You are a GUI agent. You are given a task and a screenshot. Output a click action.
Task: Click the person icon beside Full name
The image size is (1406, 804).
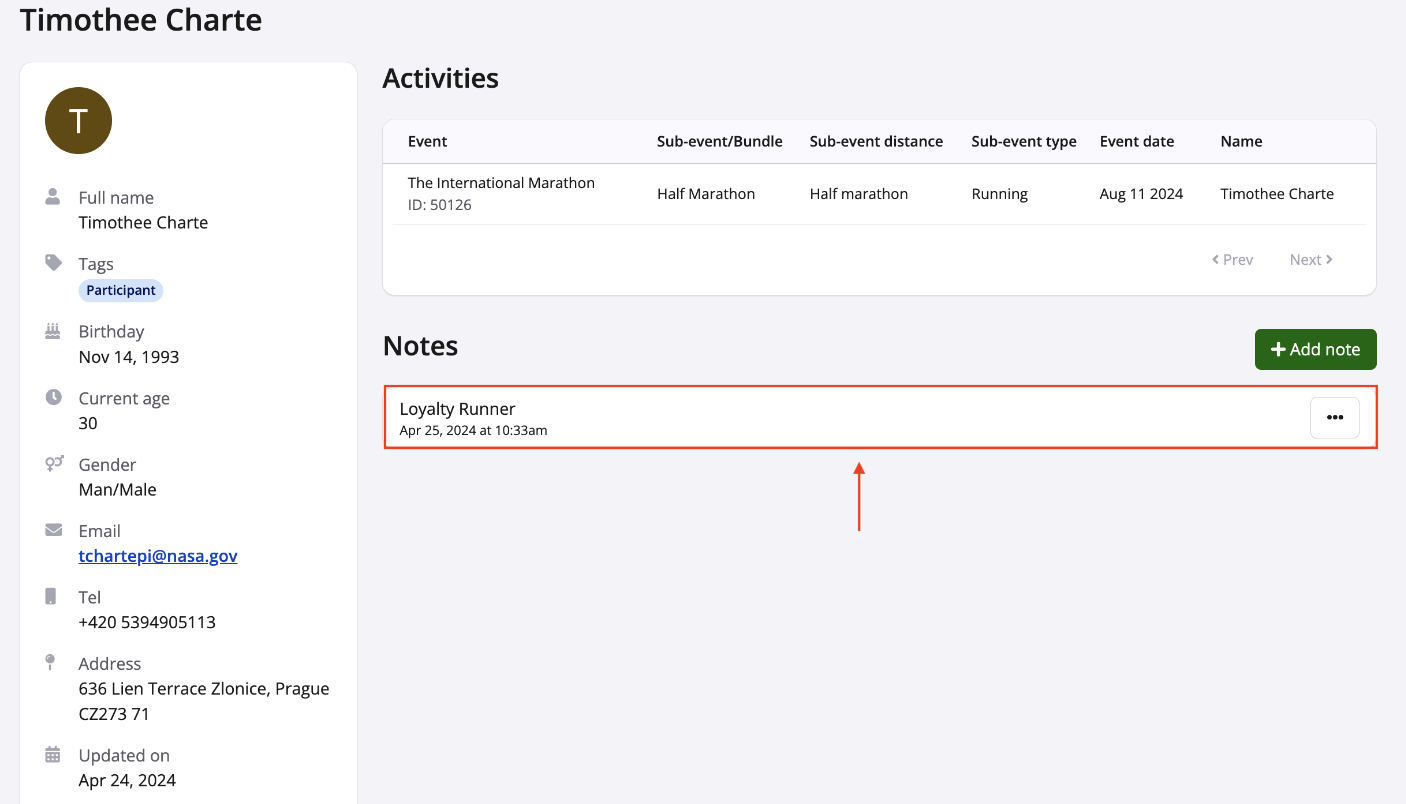(53, 197)
